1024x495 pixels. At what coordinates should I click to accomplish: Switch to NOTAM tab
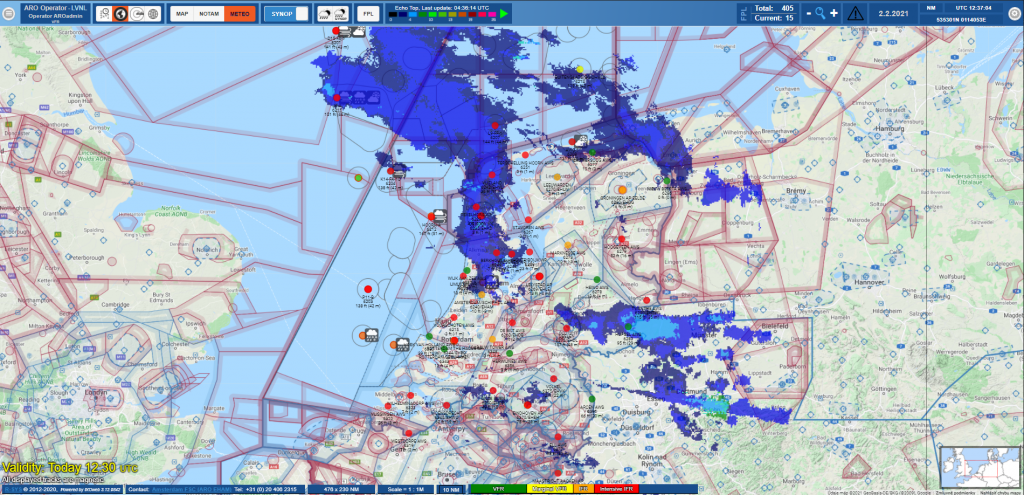209,14
